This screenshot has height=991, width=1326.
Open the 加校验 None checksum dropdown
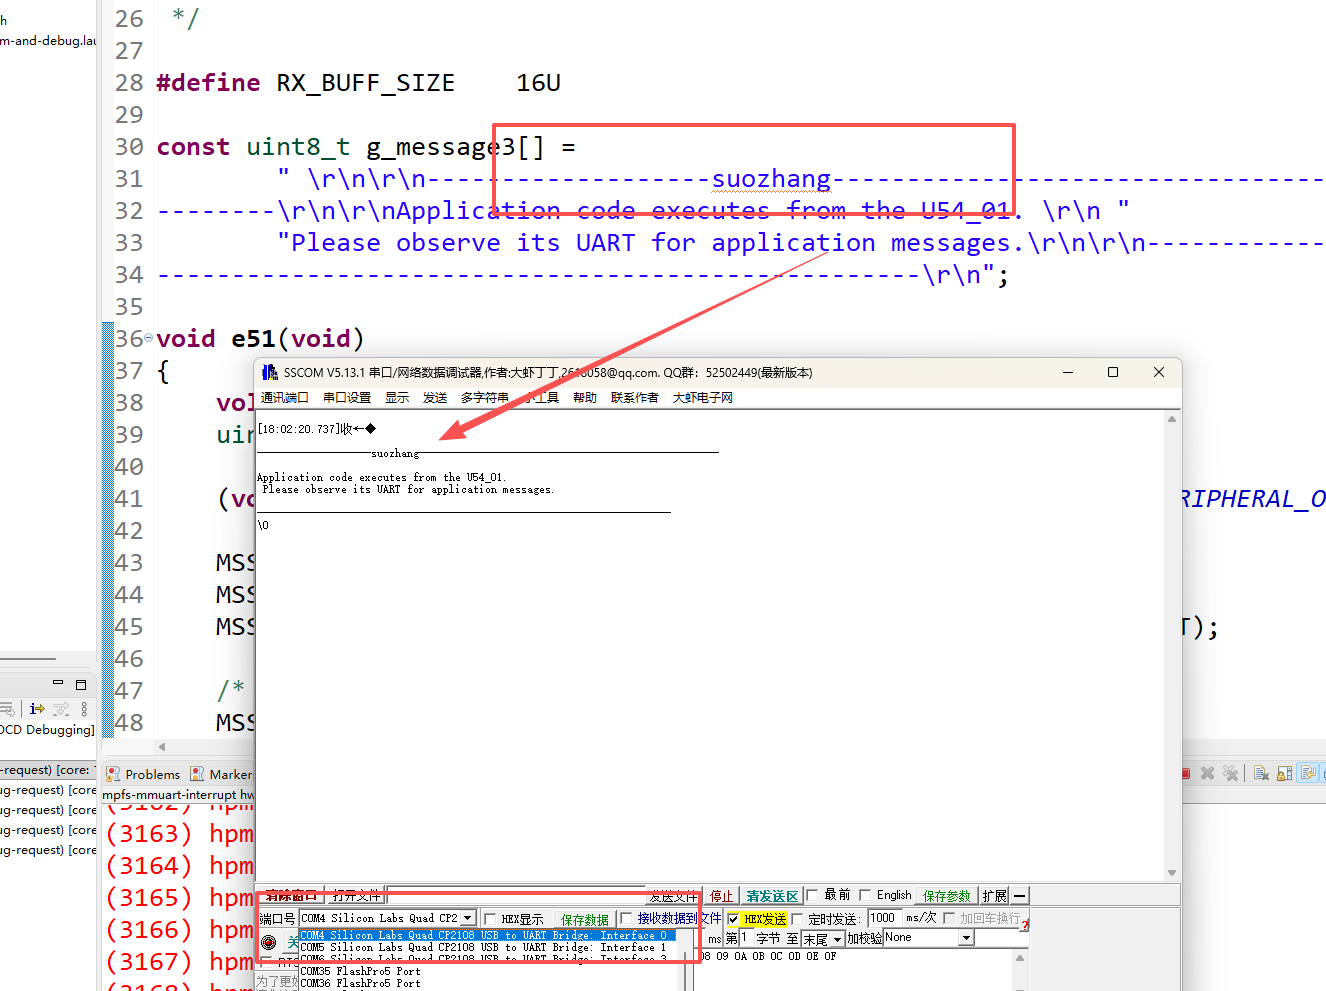pyautogui.click(x=966, y=938)
